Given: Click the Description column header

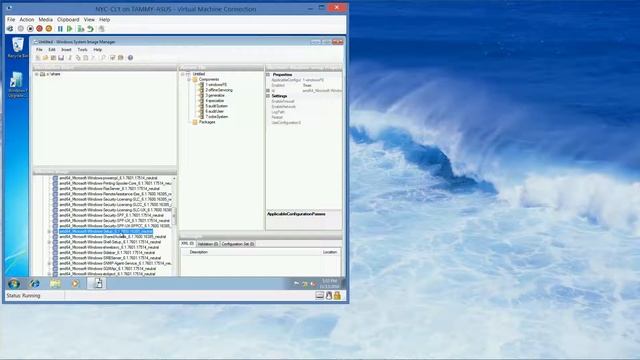Looking at the screenshot, I should click(199, 252).
